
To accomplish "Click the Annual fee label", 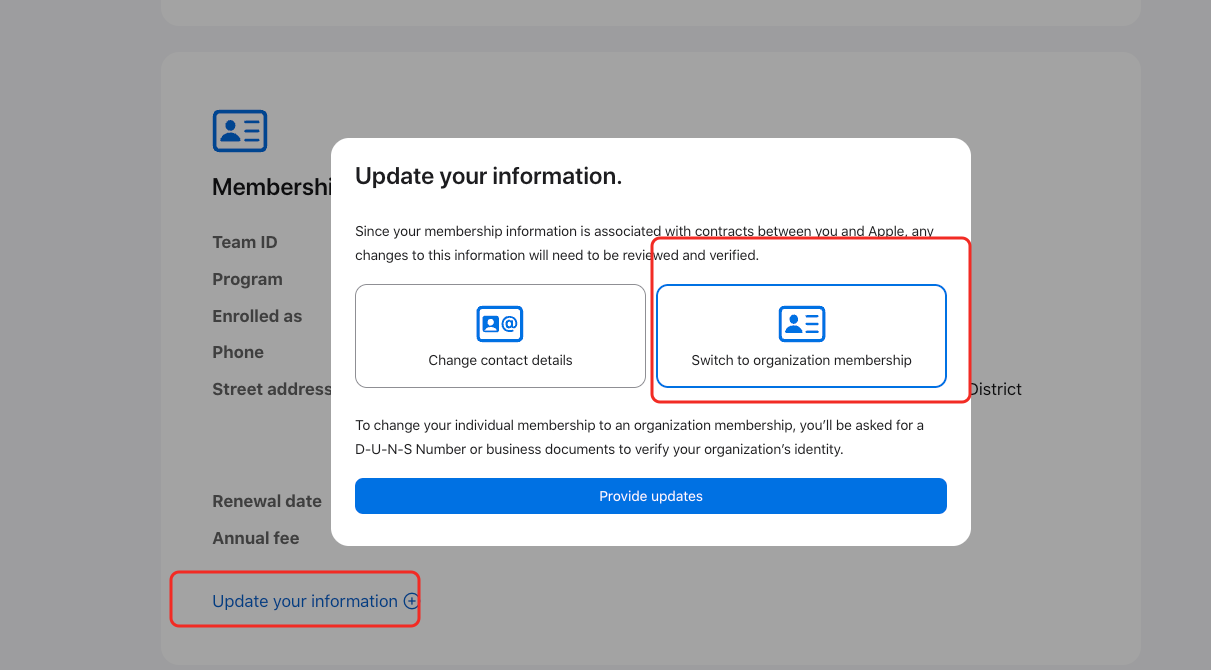I will 256,538.
